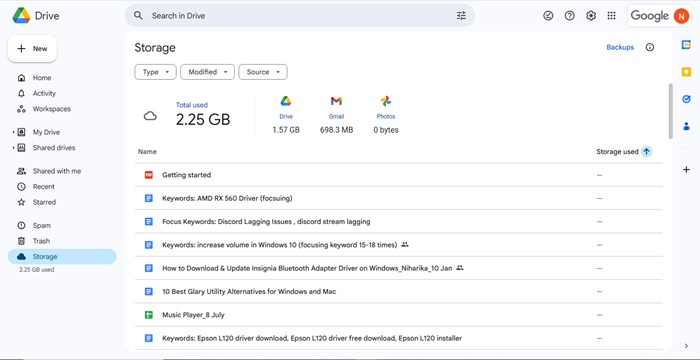Select 'Keywords: increase volume in Windows 10' file

tap(398, 245)
